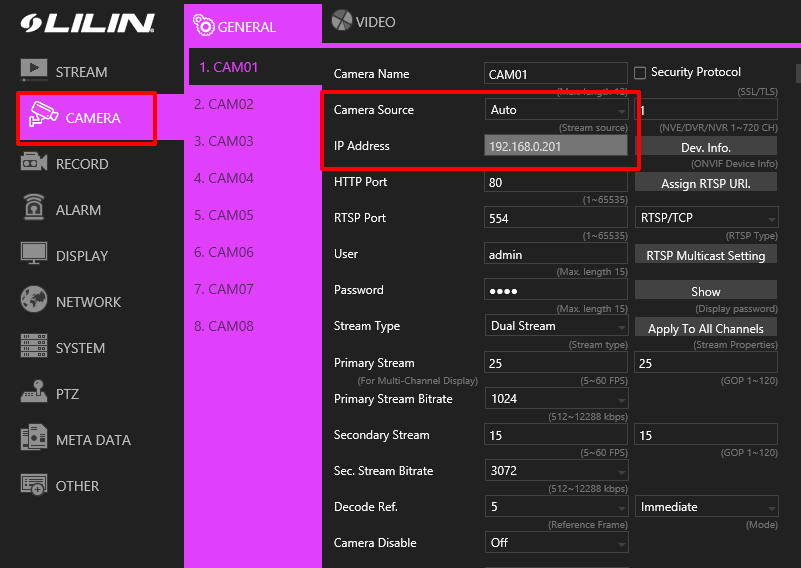Switch to the Video tab
801x568 pixels.
pyautogui.click(x=364, y=22)
